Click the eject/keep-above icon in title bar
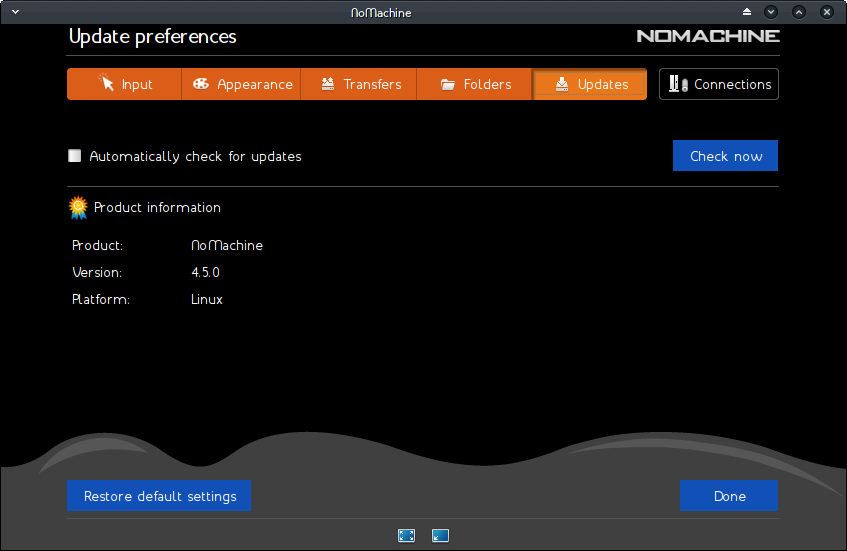The width and height of the screenshot is (847, 551). (x=747, y=12)
